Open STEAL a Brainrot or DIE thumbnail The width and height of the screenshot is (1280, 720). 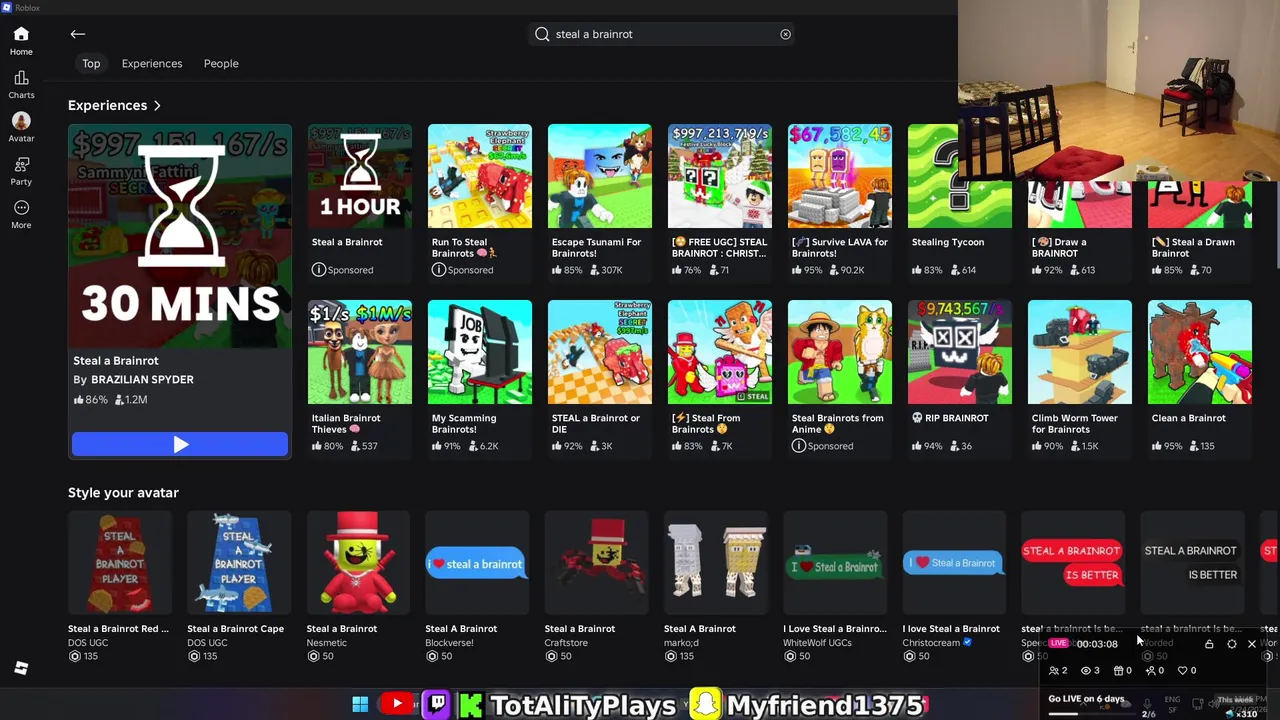pos(600,352)
